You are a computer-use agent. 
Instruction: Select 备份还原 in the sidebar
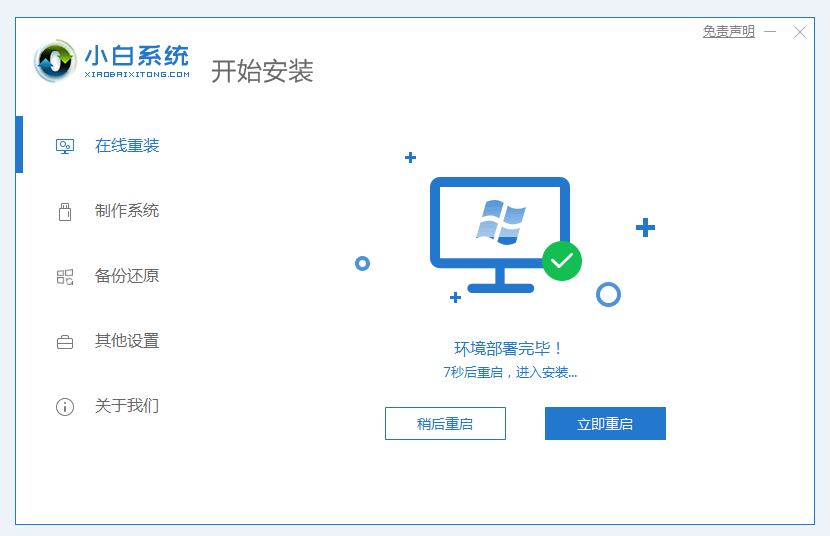tap(127, 276)
